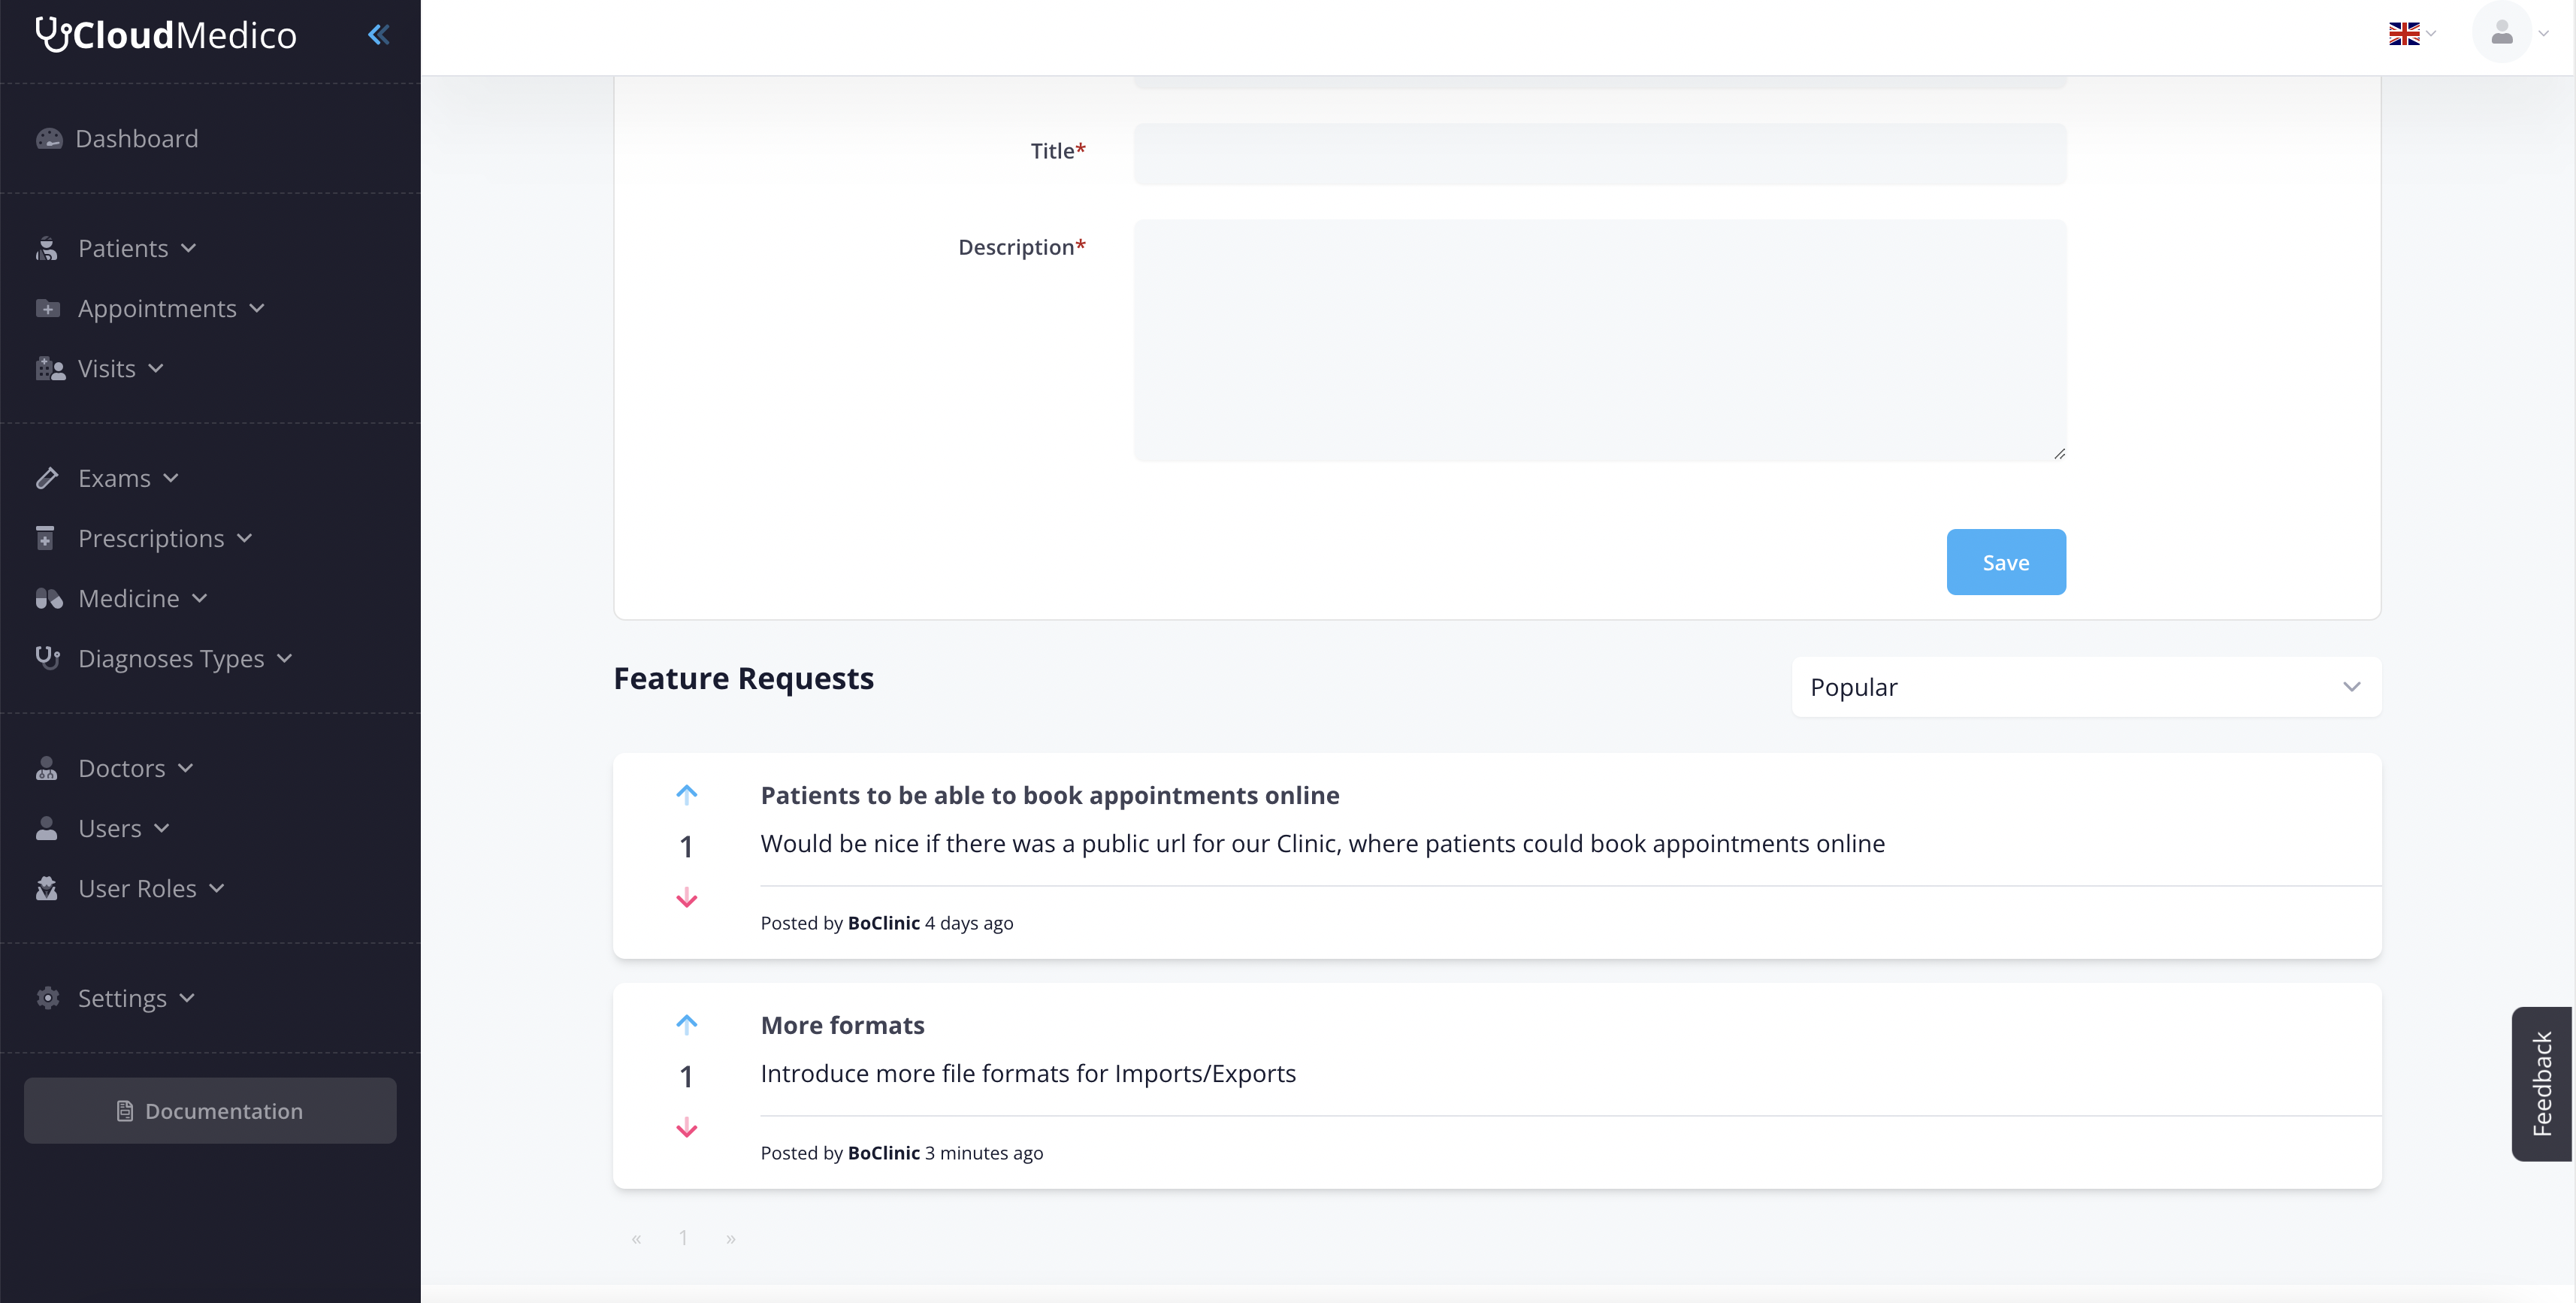
Task: Click the 'Feature Requests' heading
Action: (743, 679)
